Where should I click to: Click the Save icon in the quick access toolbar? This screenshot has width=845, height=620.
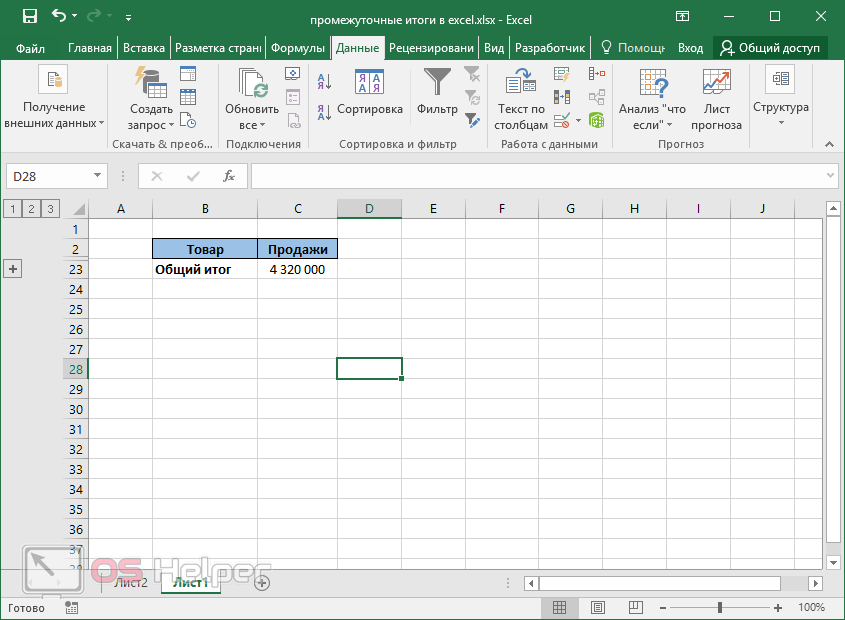(30, 16)
